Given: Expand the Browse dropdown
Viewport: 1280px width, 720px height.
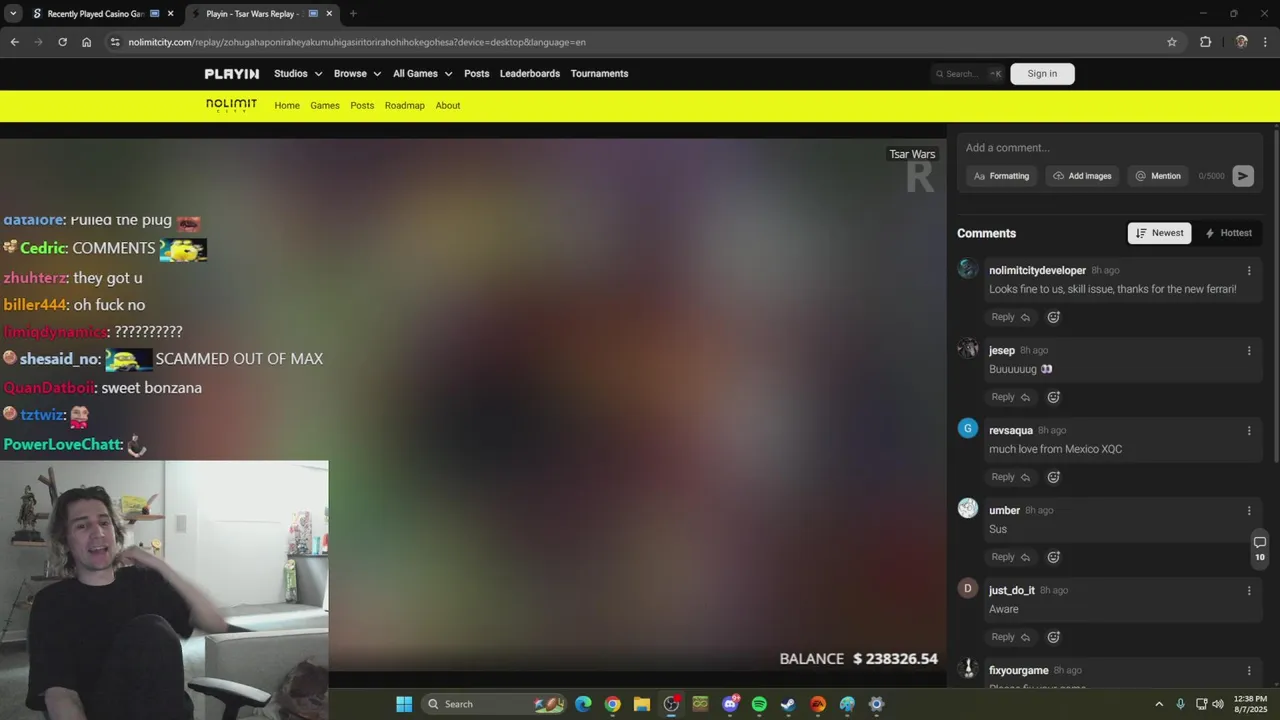Looking at the screenshot, I should [357, 74].
